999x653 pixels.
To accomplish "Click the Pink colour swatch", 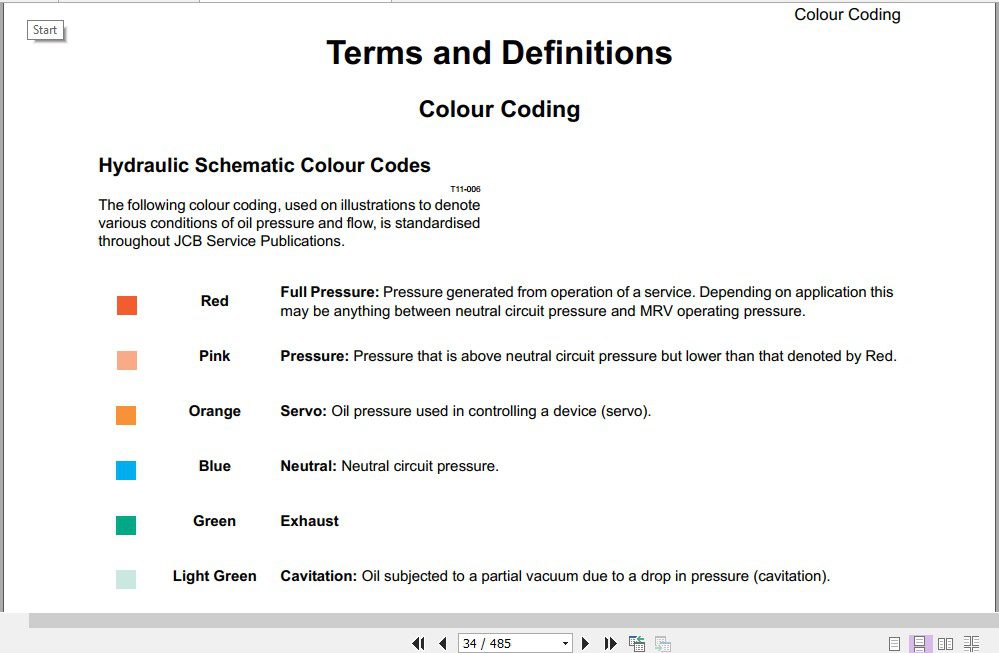I will (127, 360).
